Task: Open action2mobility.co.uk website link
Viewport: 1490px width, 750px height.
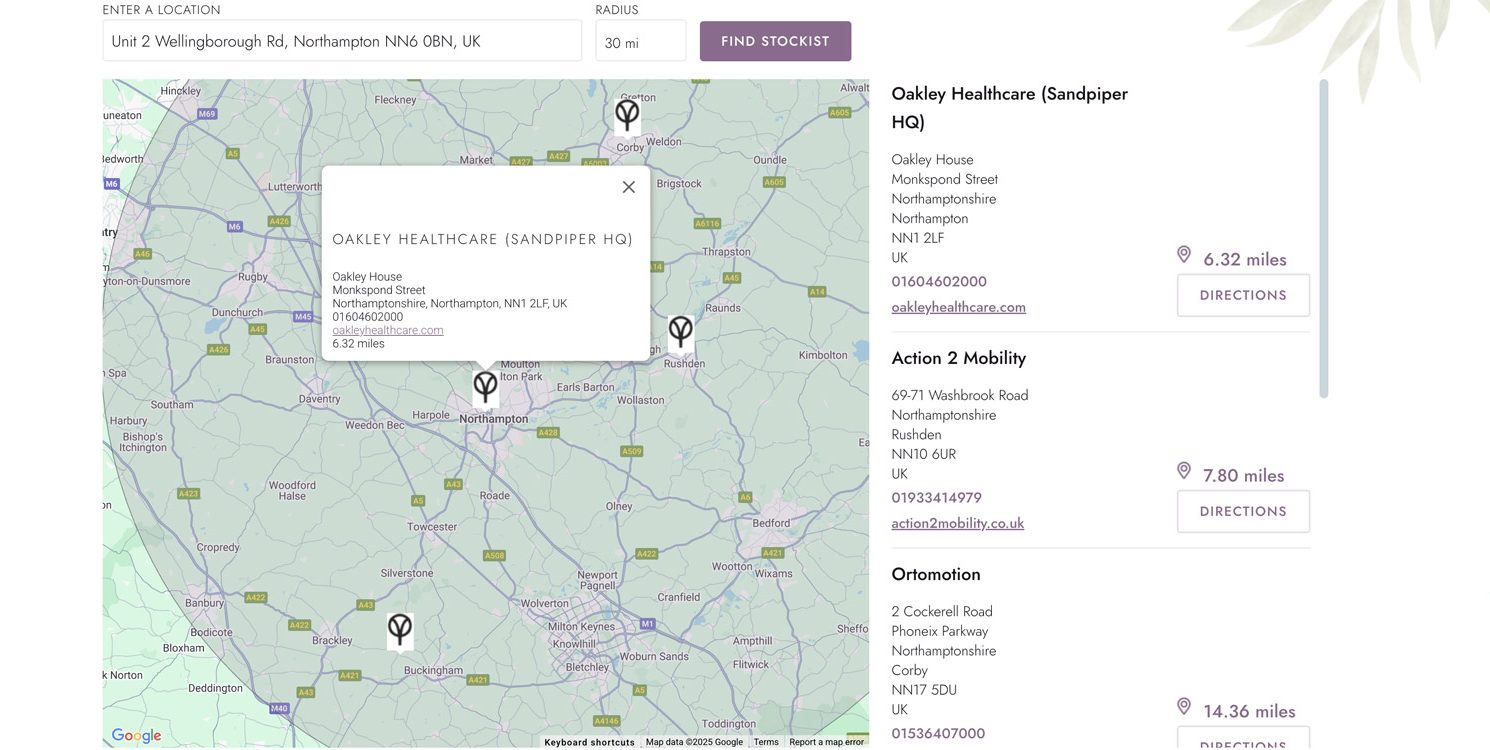Action: (x=957, y=523)
